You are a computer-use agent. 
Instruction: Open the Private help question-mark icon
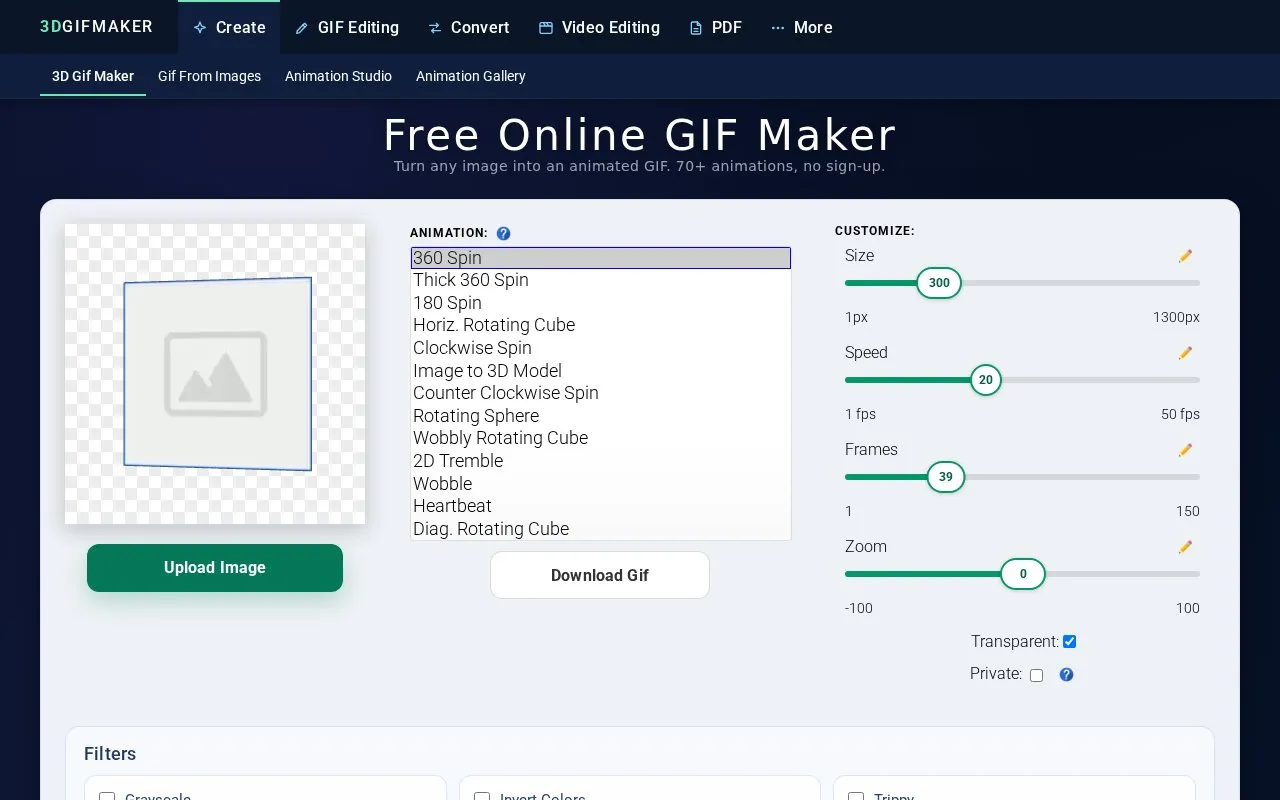(1066, 675)
